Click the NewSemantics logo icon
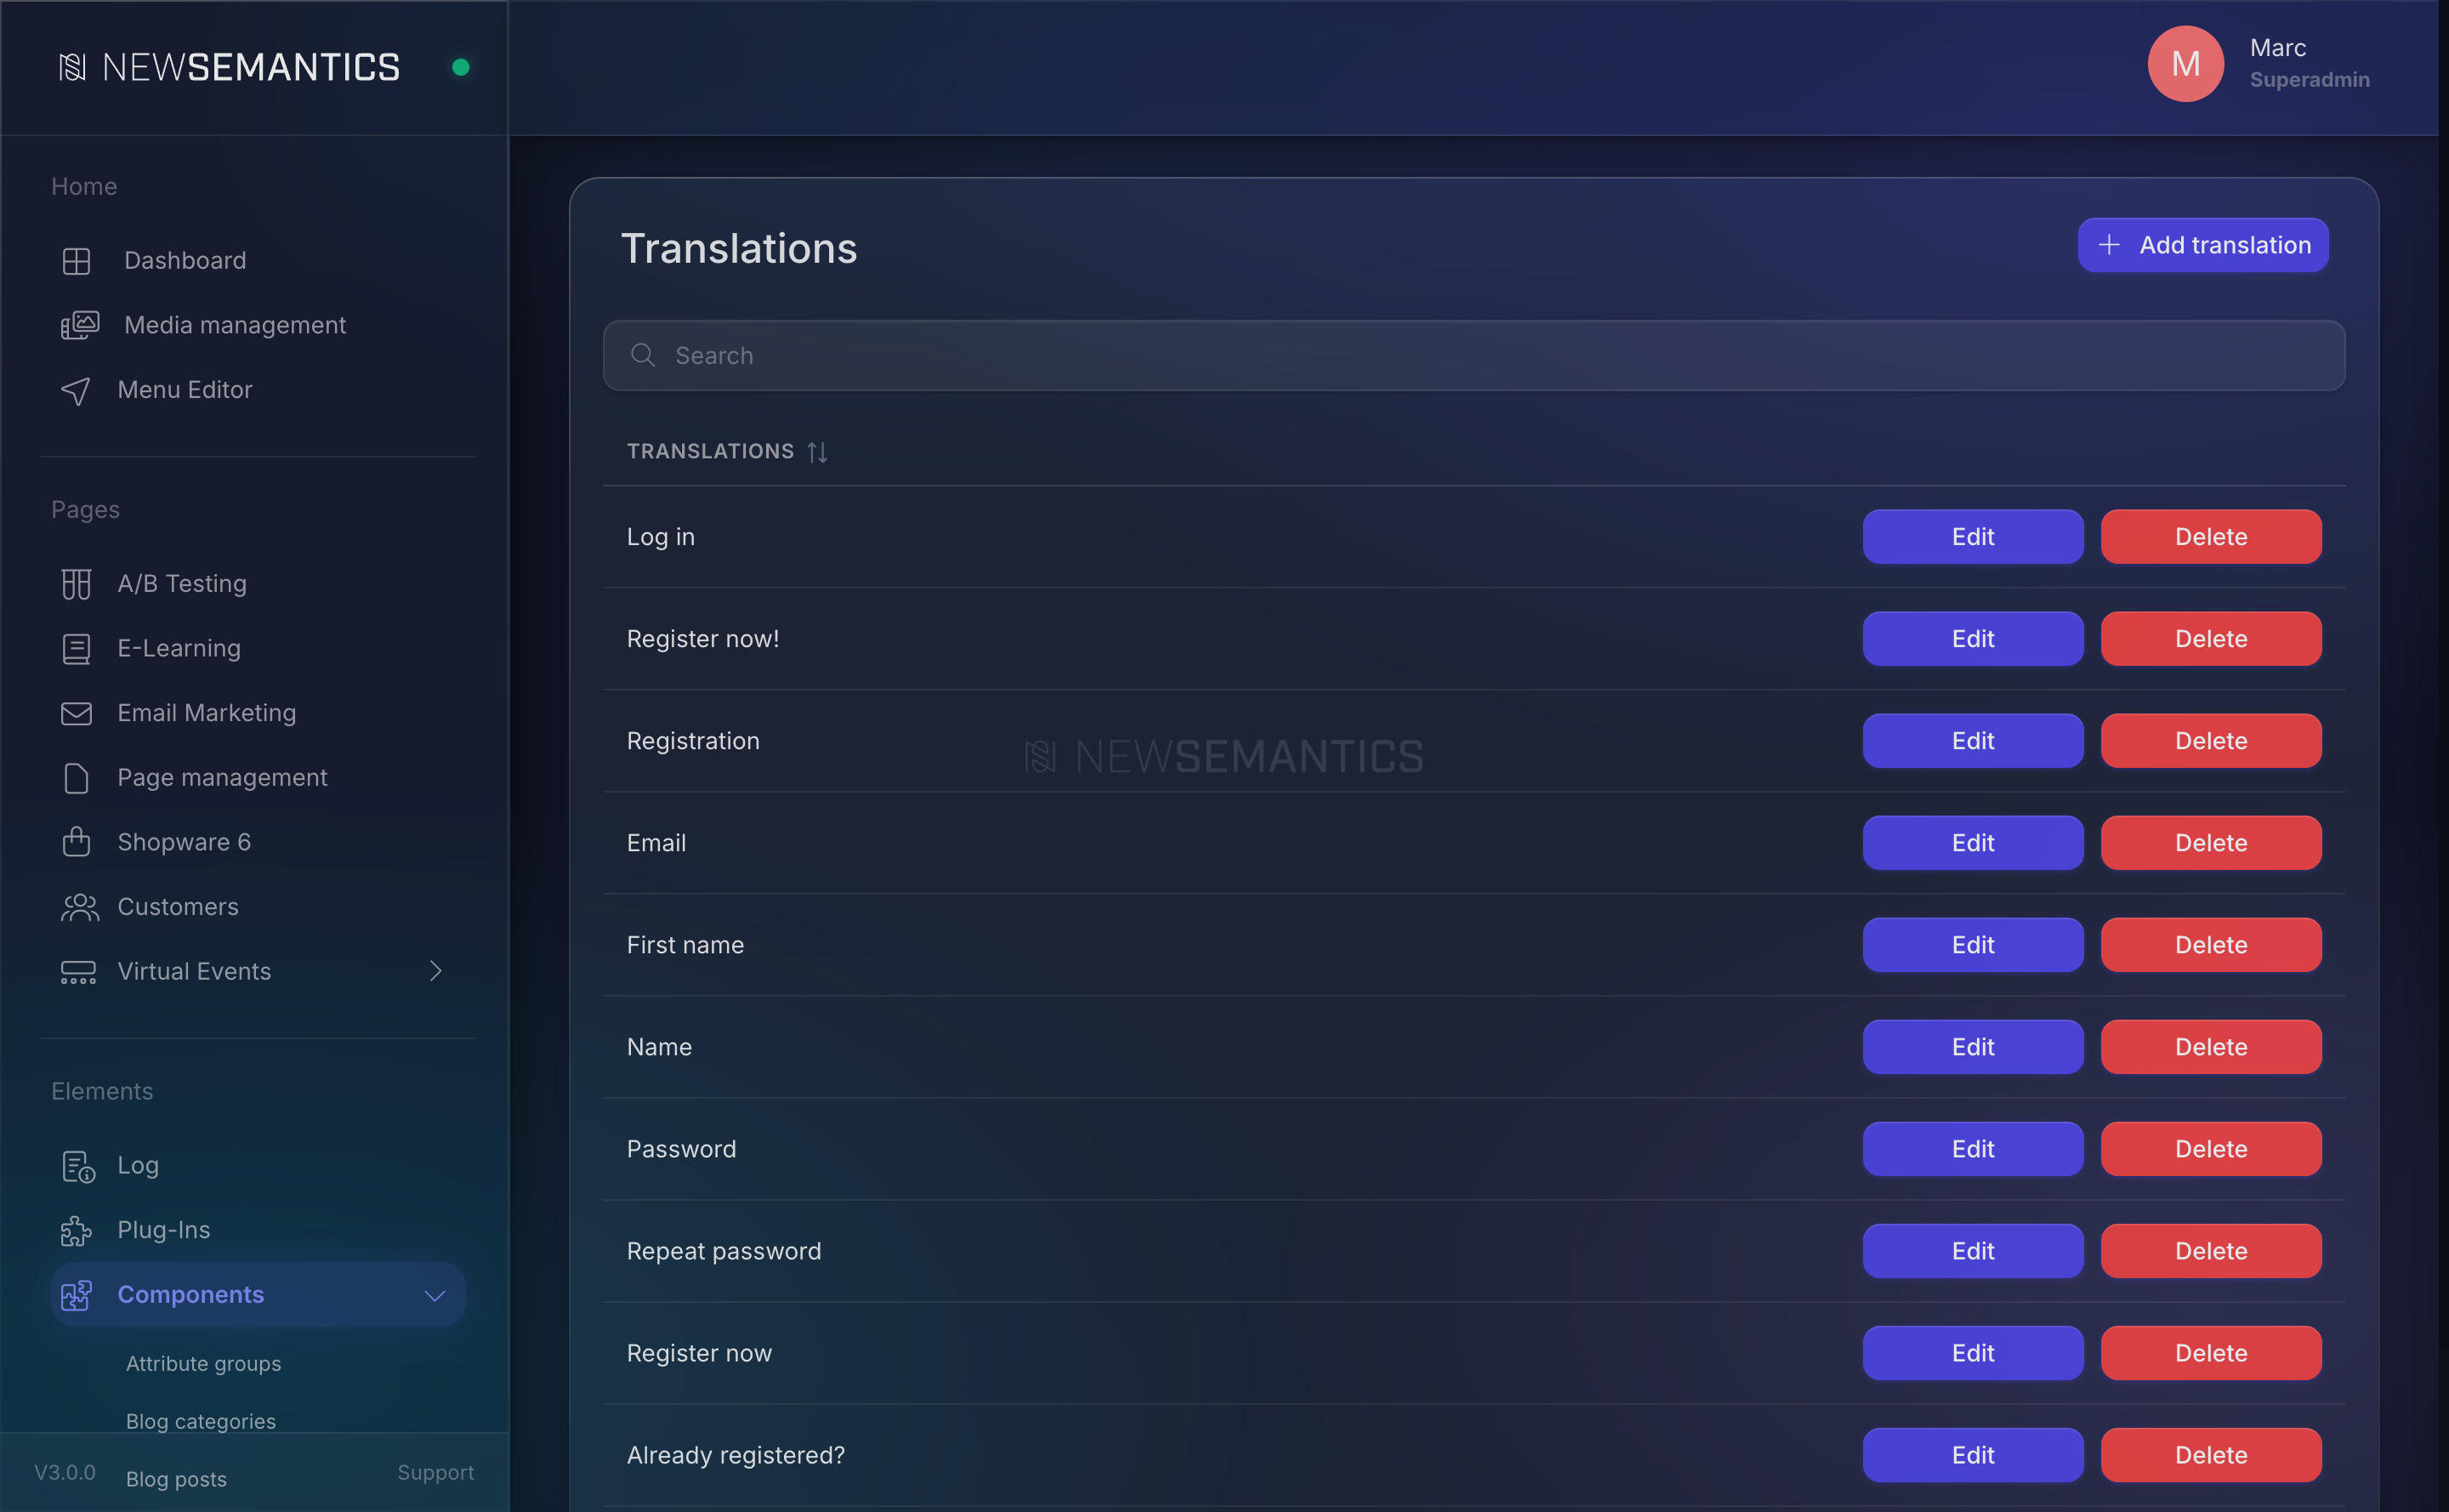Screen dimensions: 2449x1512 (x=72, y=67)
